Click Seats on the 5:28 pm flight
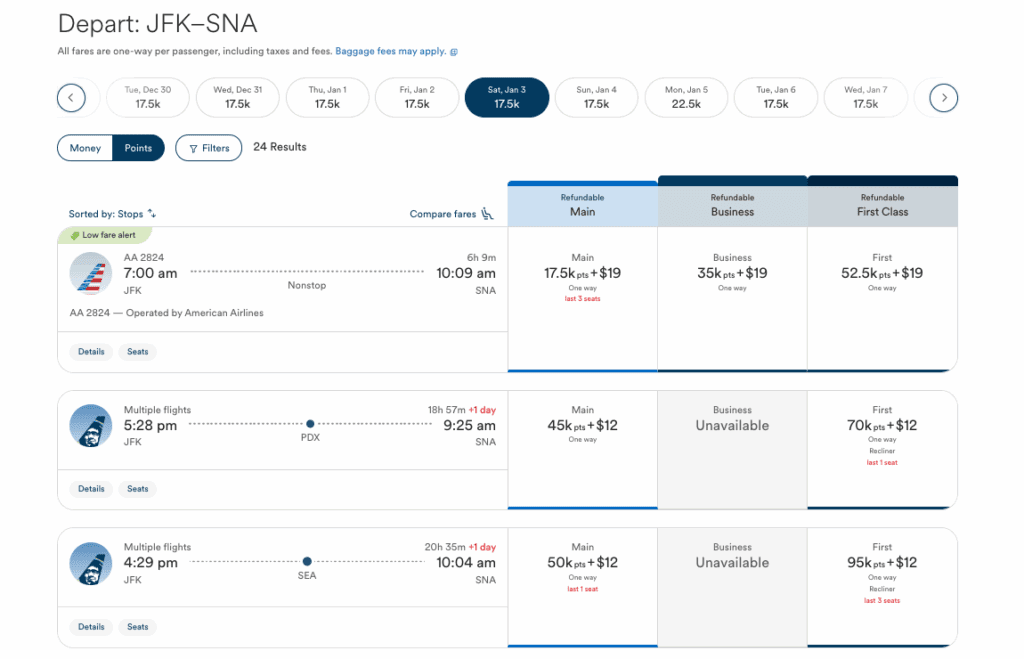The image size is (1024, 659). point(137,489)
